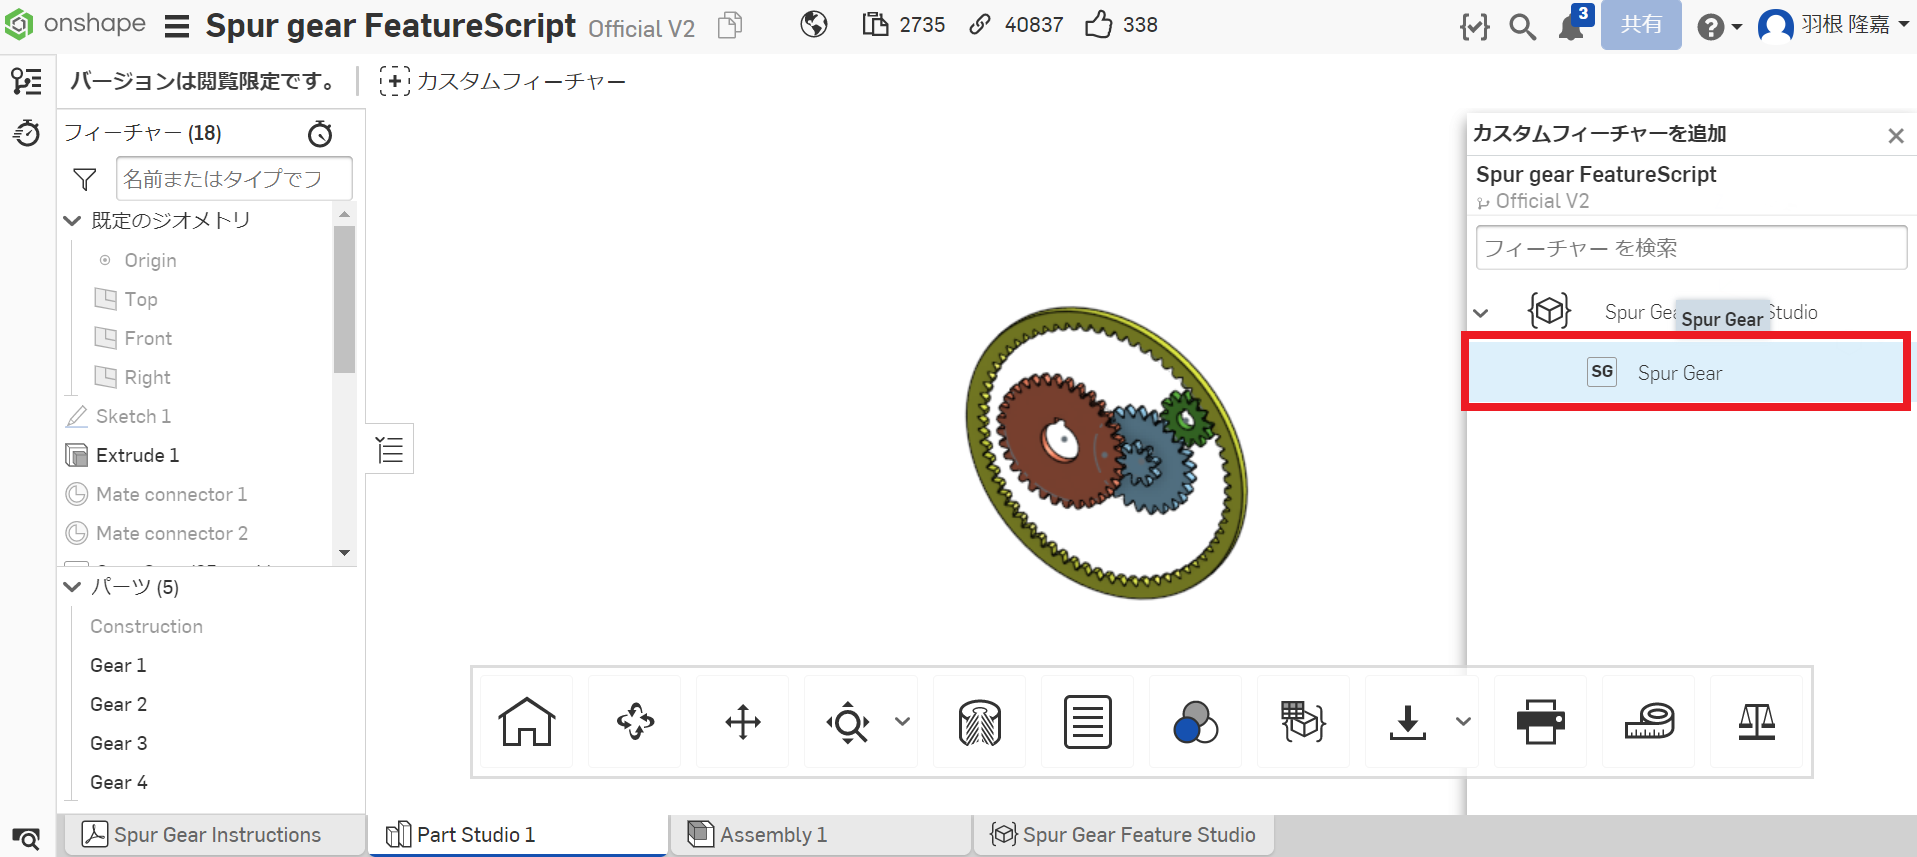The height and width of the screenshot is (857, 1917).
Task: Select the measure tape tool
Action: pyautogui.click(x=1649, y=722)
